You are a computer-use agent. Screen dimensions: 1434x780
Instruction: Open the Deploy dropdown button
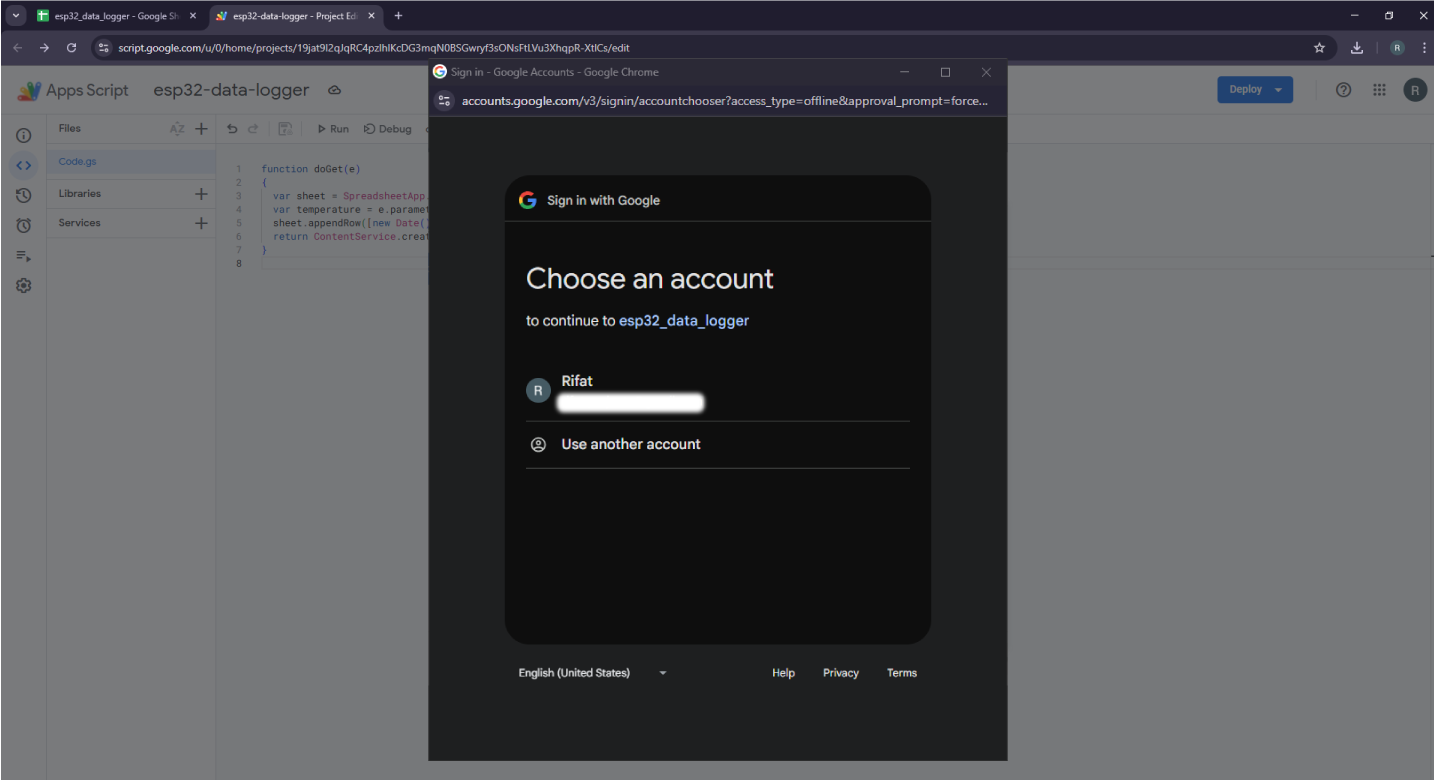1254,90
